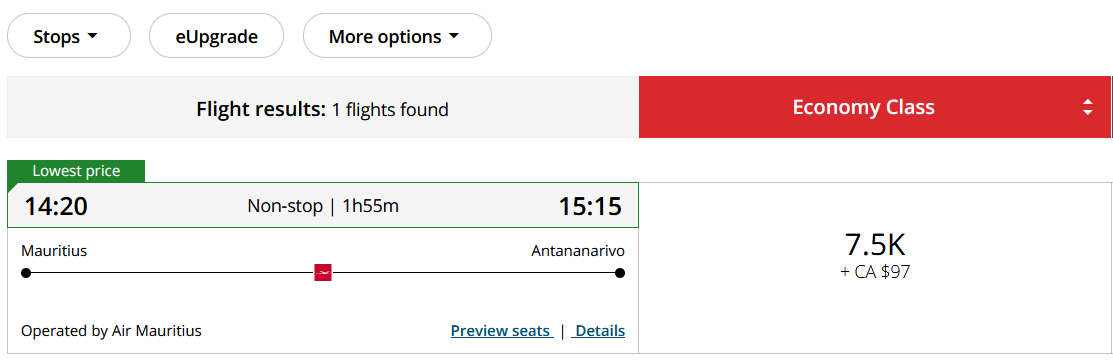This screenshot has height=360, width=1113.
Task: Click the Mauritius origin dot on the route line
Action: tap(26, 273)
